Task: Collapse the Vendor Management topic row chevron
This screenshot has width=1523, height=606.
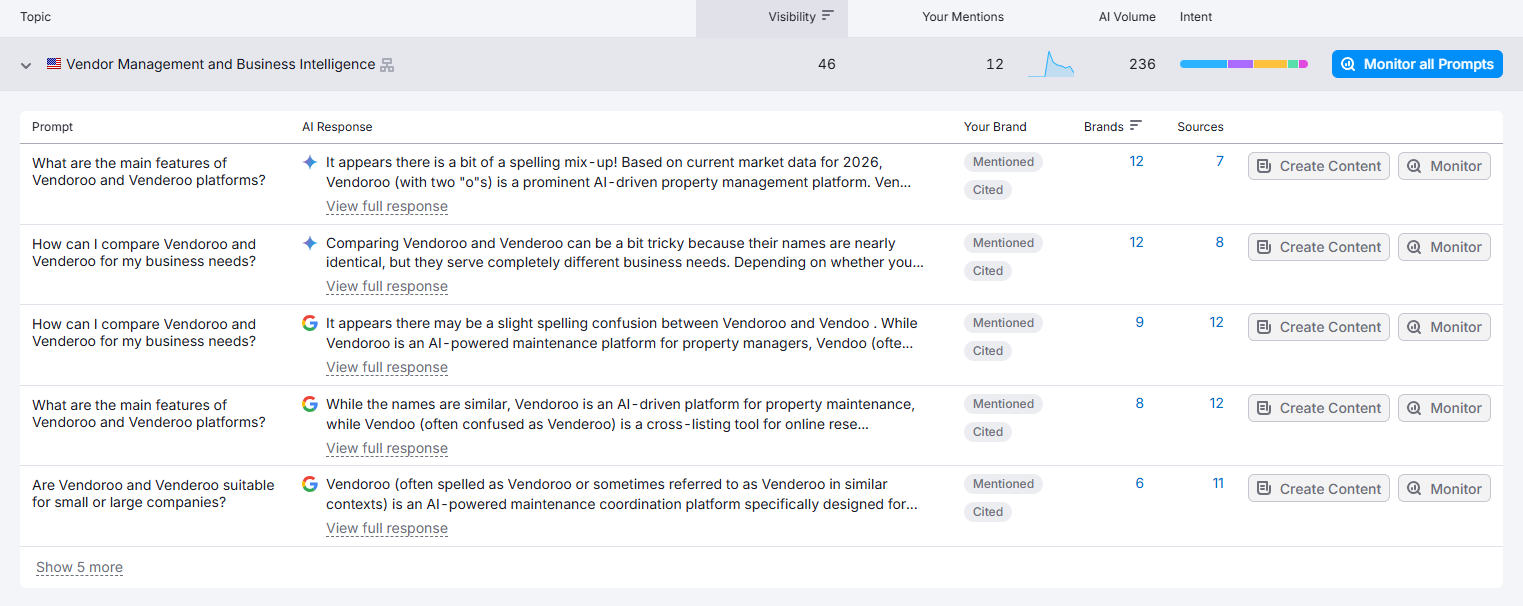Action: [24, 64]
